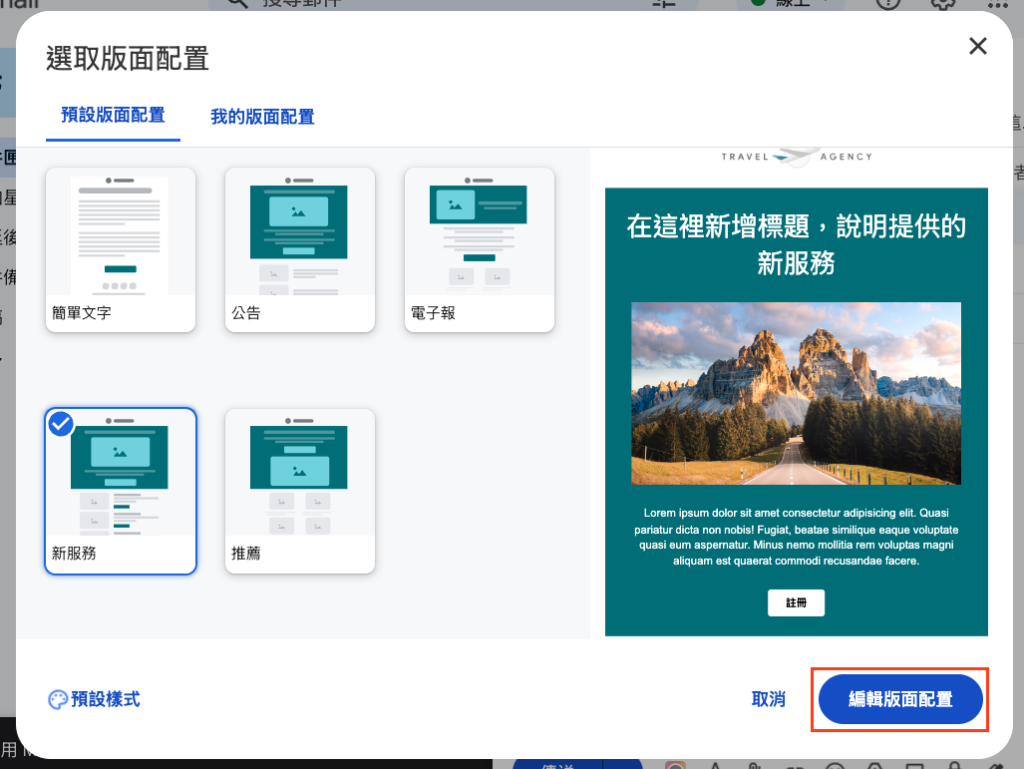The height and width of the screenshot is (769, 1024).
Task: Select the 電子報 layout thumbnail
Action: pyautogui.click(x=479, y=249)
